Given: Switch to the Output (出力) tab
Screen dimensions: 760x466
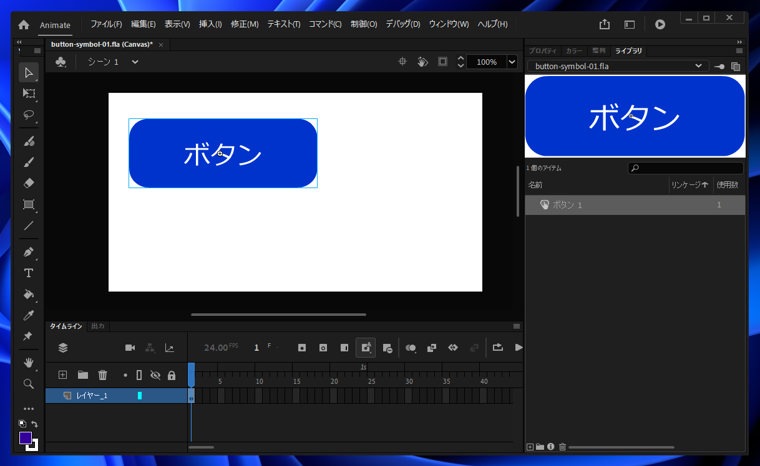Looking at the screenshot, I should (98, 326).
